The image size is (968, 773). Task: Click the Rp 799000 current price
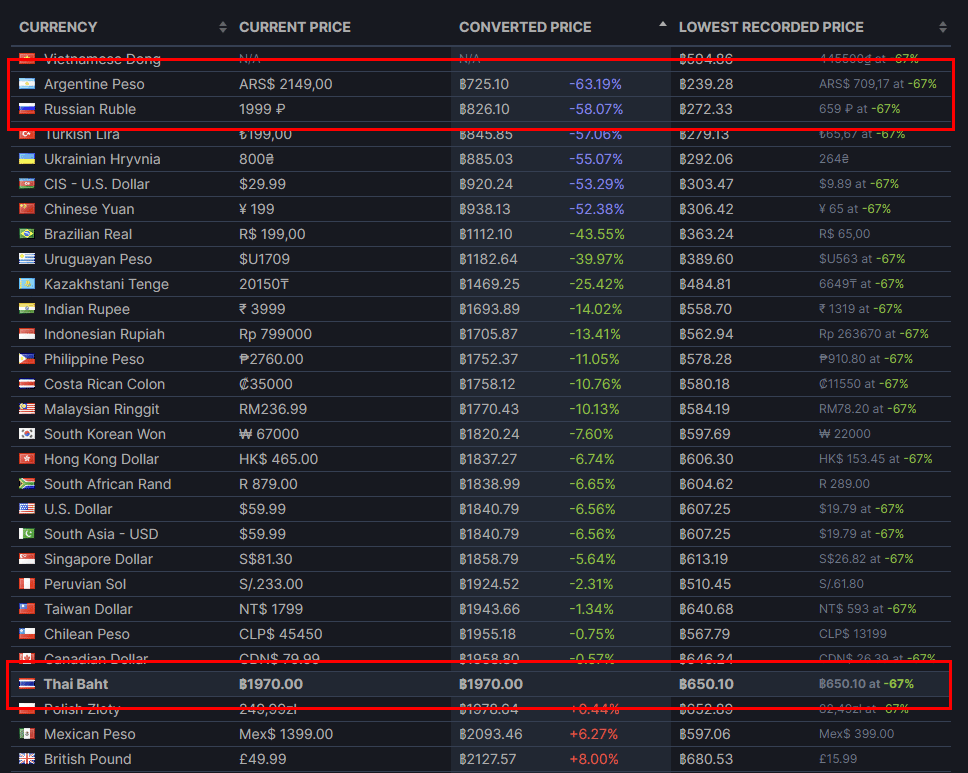point(275,334)
